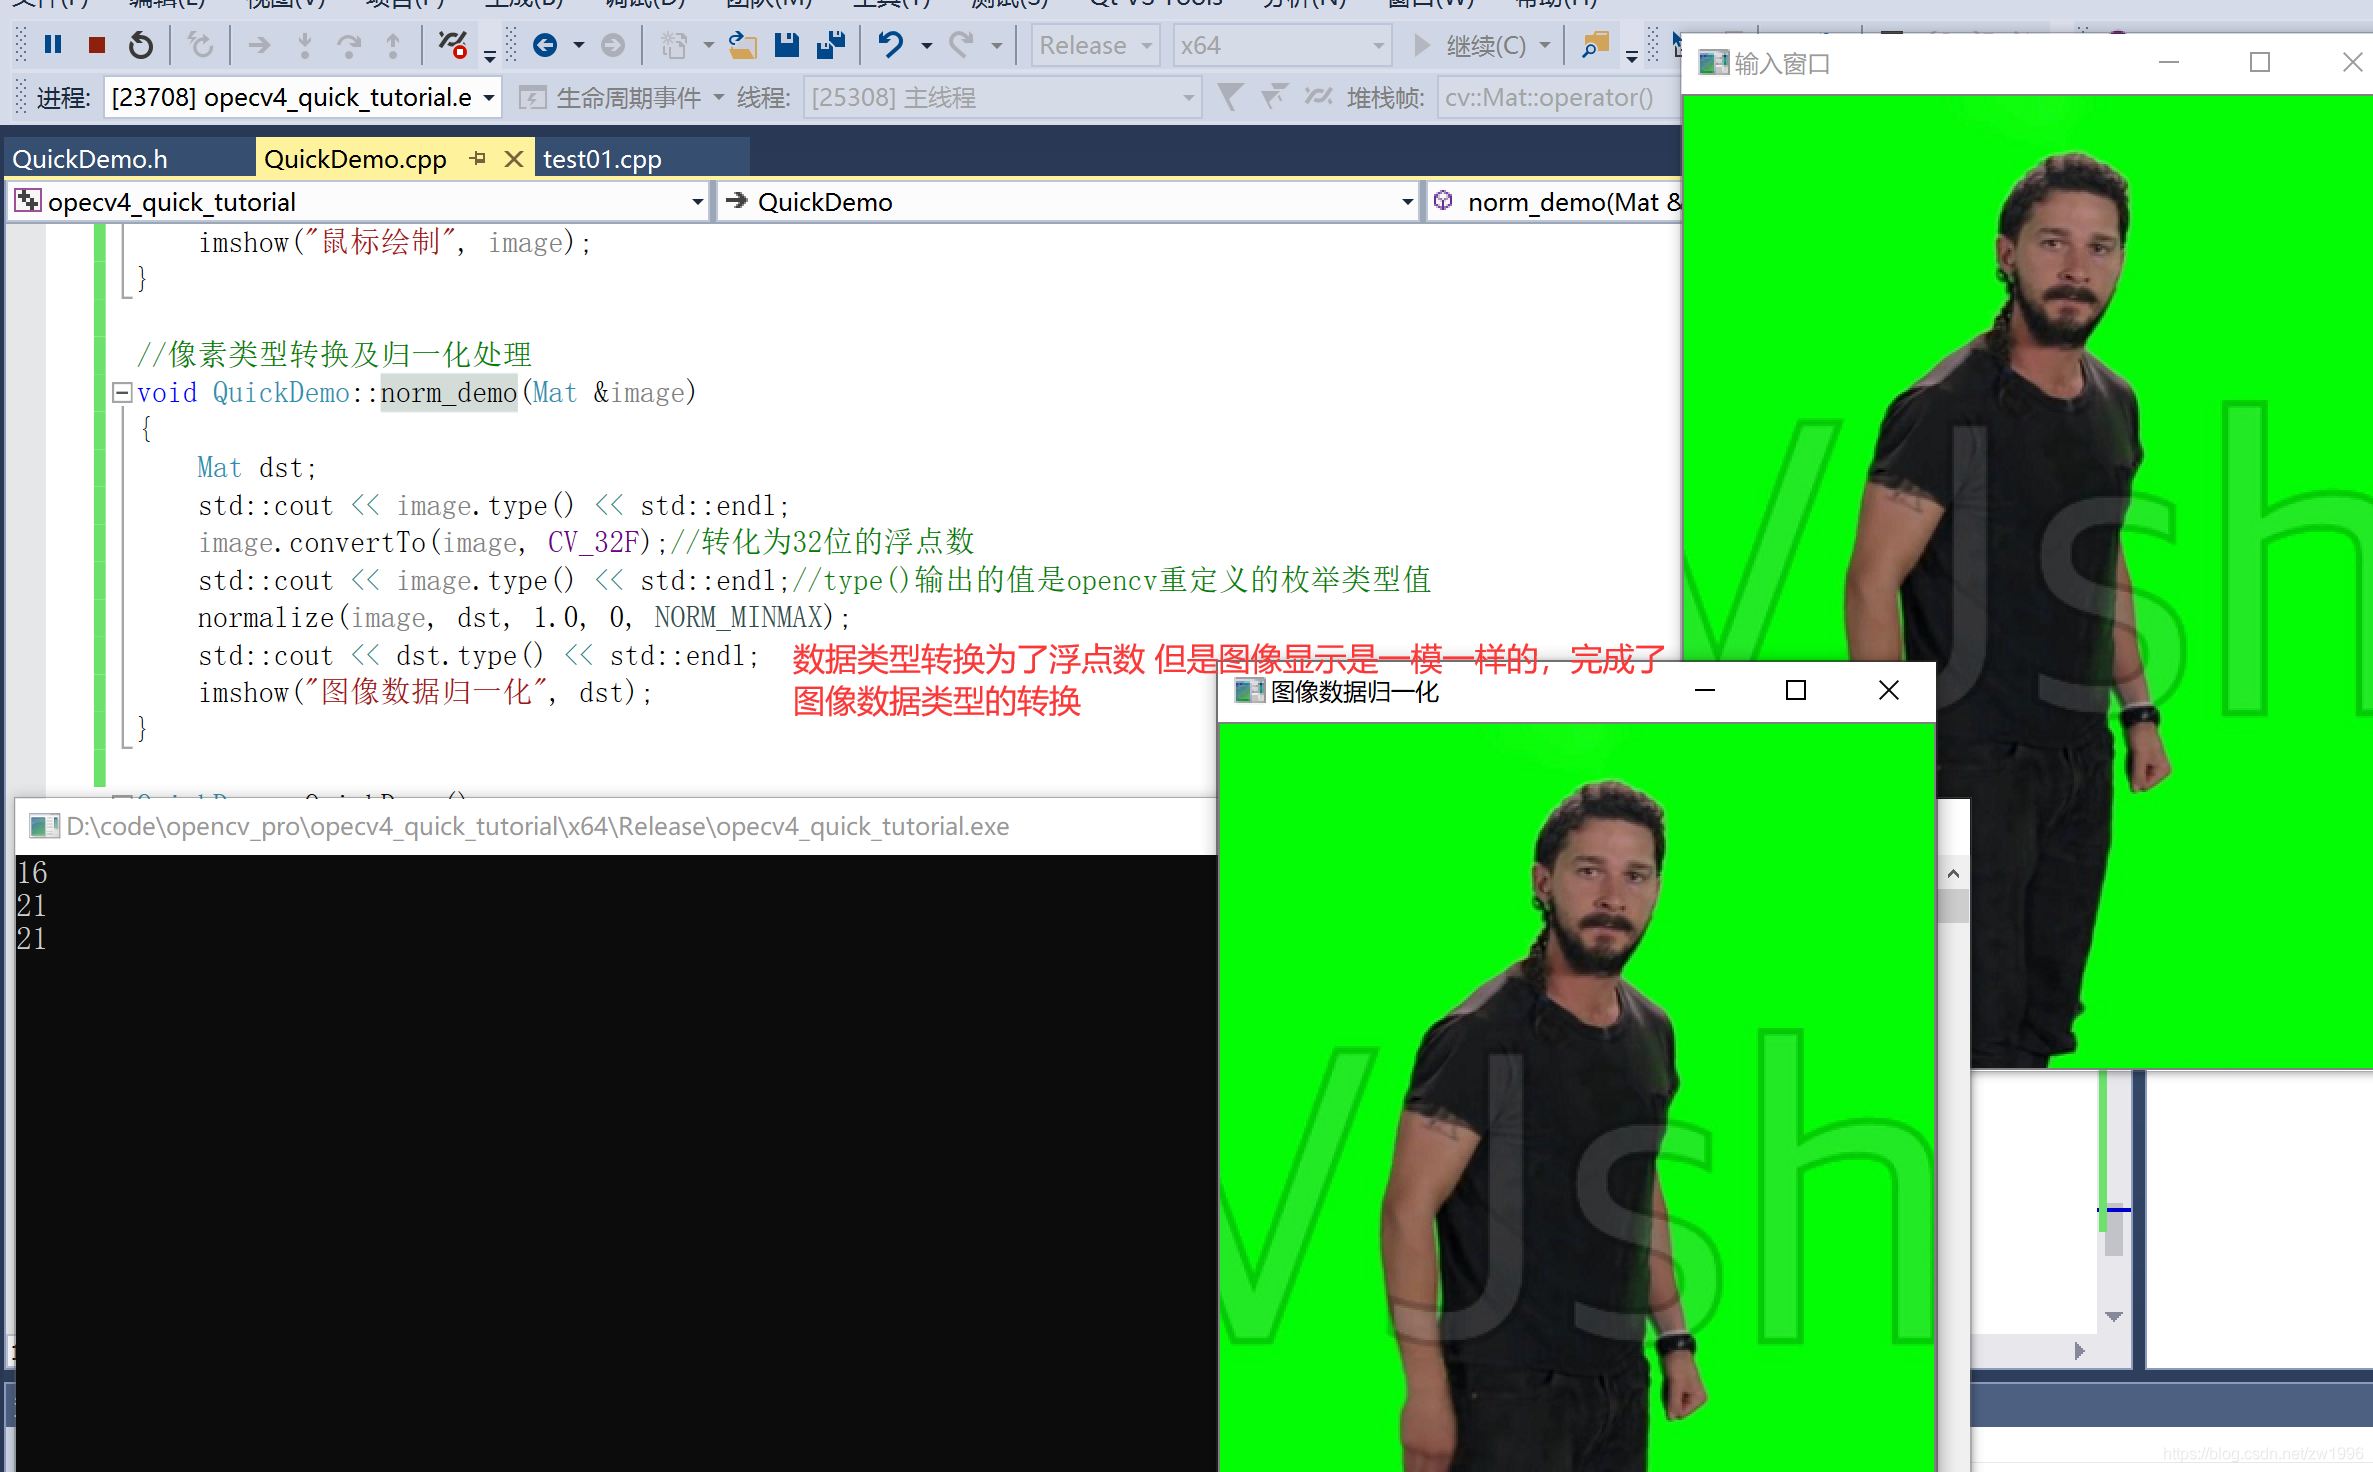The image size is (2373, 1472).
Task: Expand the opecv4_quick_tutorial project scope dropdown
Action: pos(697,202)
